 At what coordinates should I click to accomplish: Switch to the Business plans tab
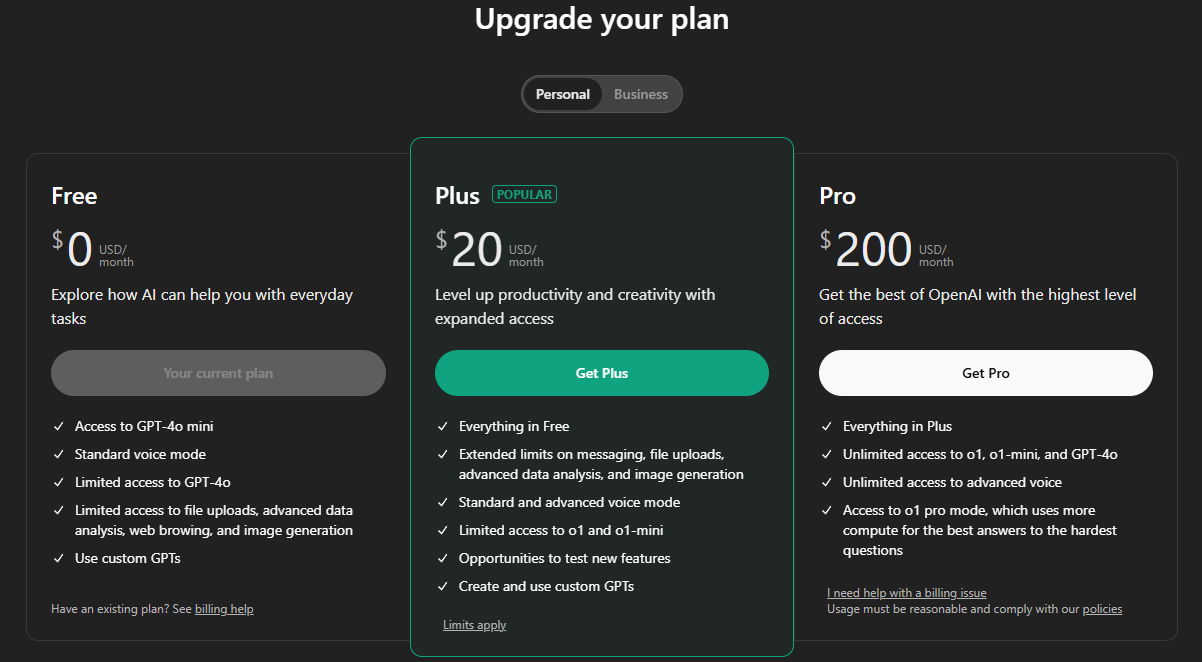pyautogui.click(x=641, y=94)
